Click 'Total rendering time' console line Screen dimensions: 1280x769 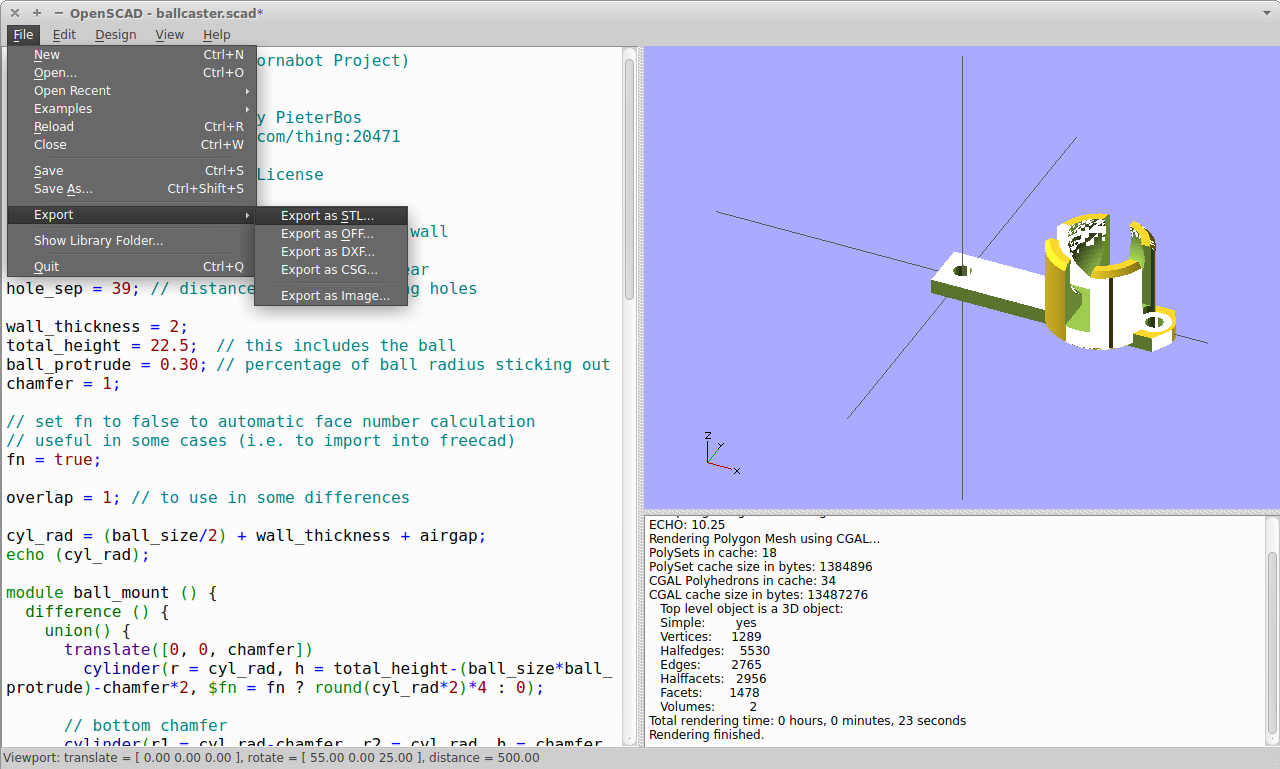tap(807, 721)
